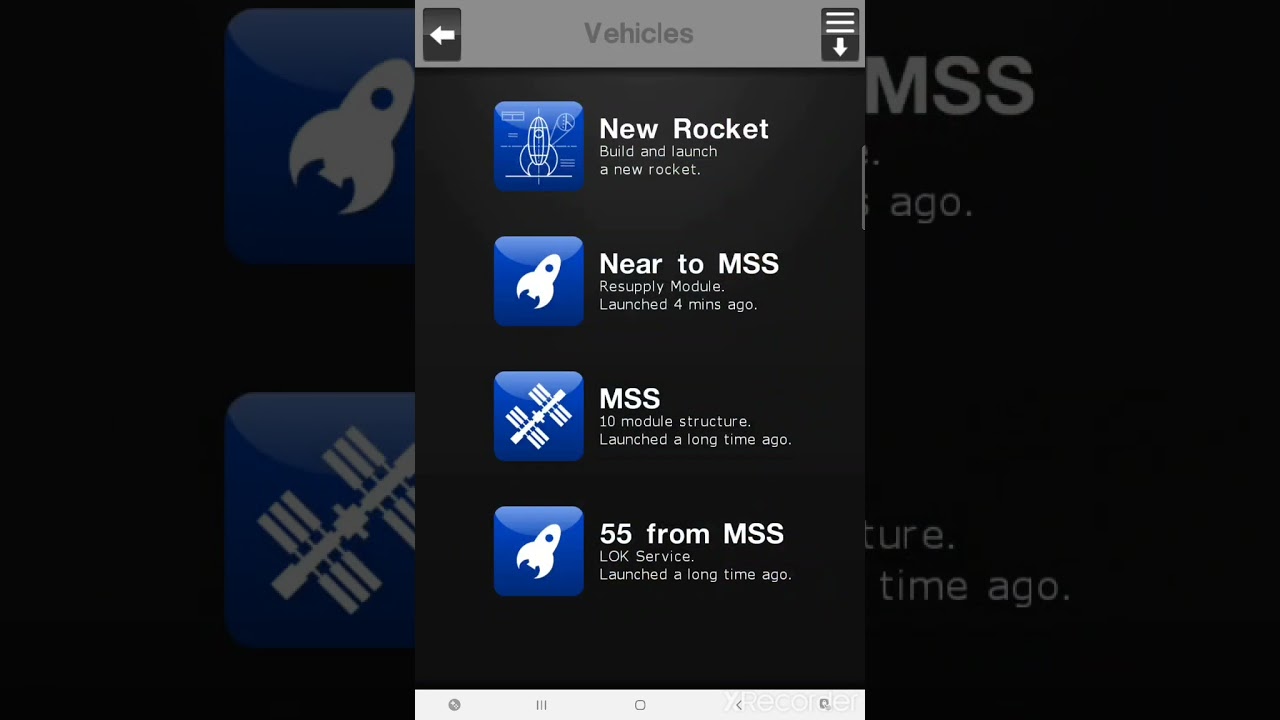Viewport: 1280px width, 720px height.
Task: Click the vehicle list scrollbar
Action: (x=863, y=188)
